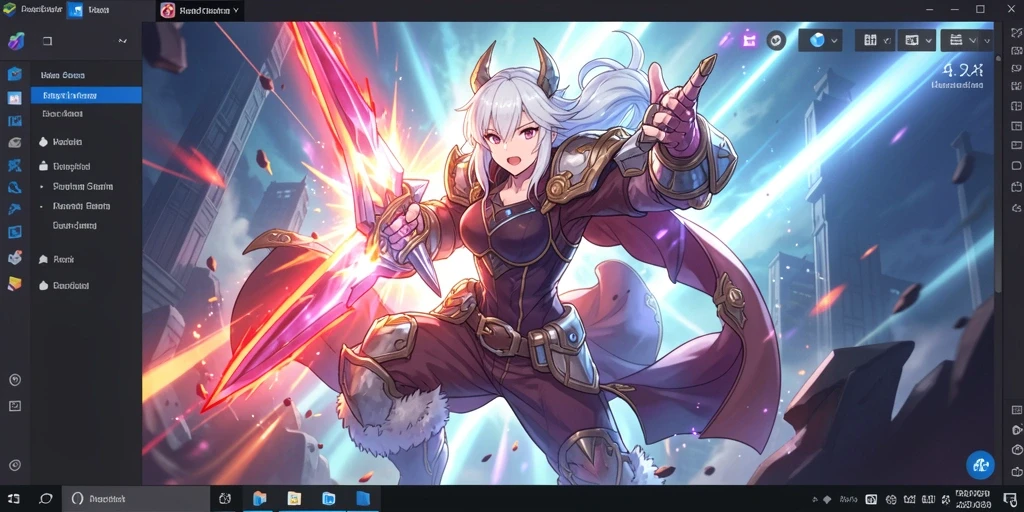Open the picture gallery icon in left strip
Viewport: 1024px width, 512px height.
click(14, 98)
